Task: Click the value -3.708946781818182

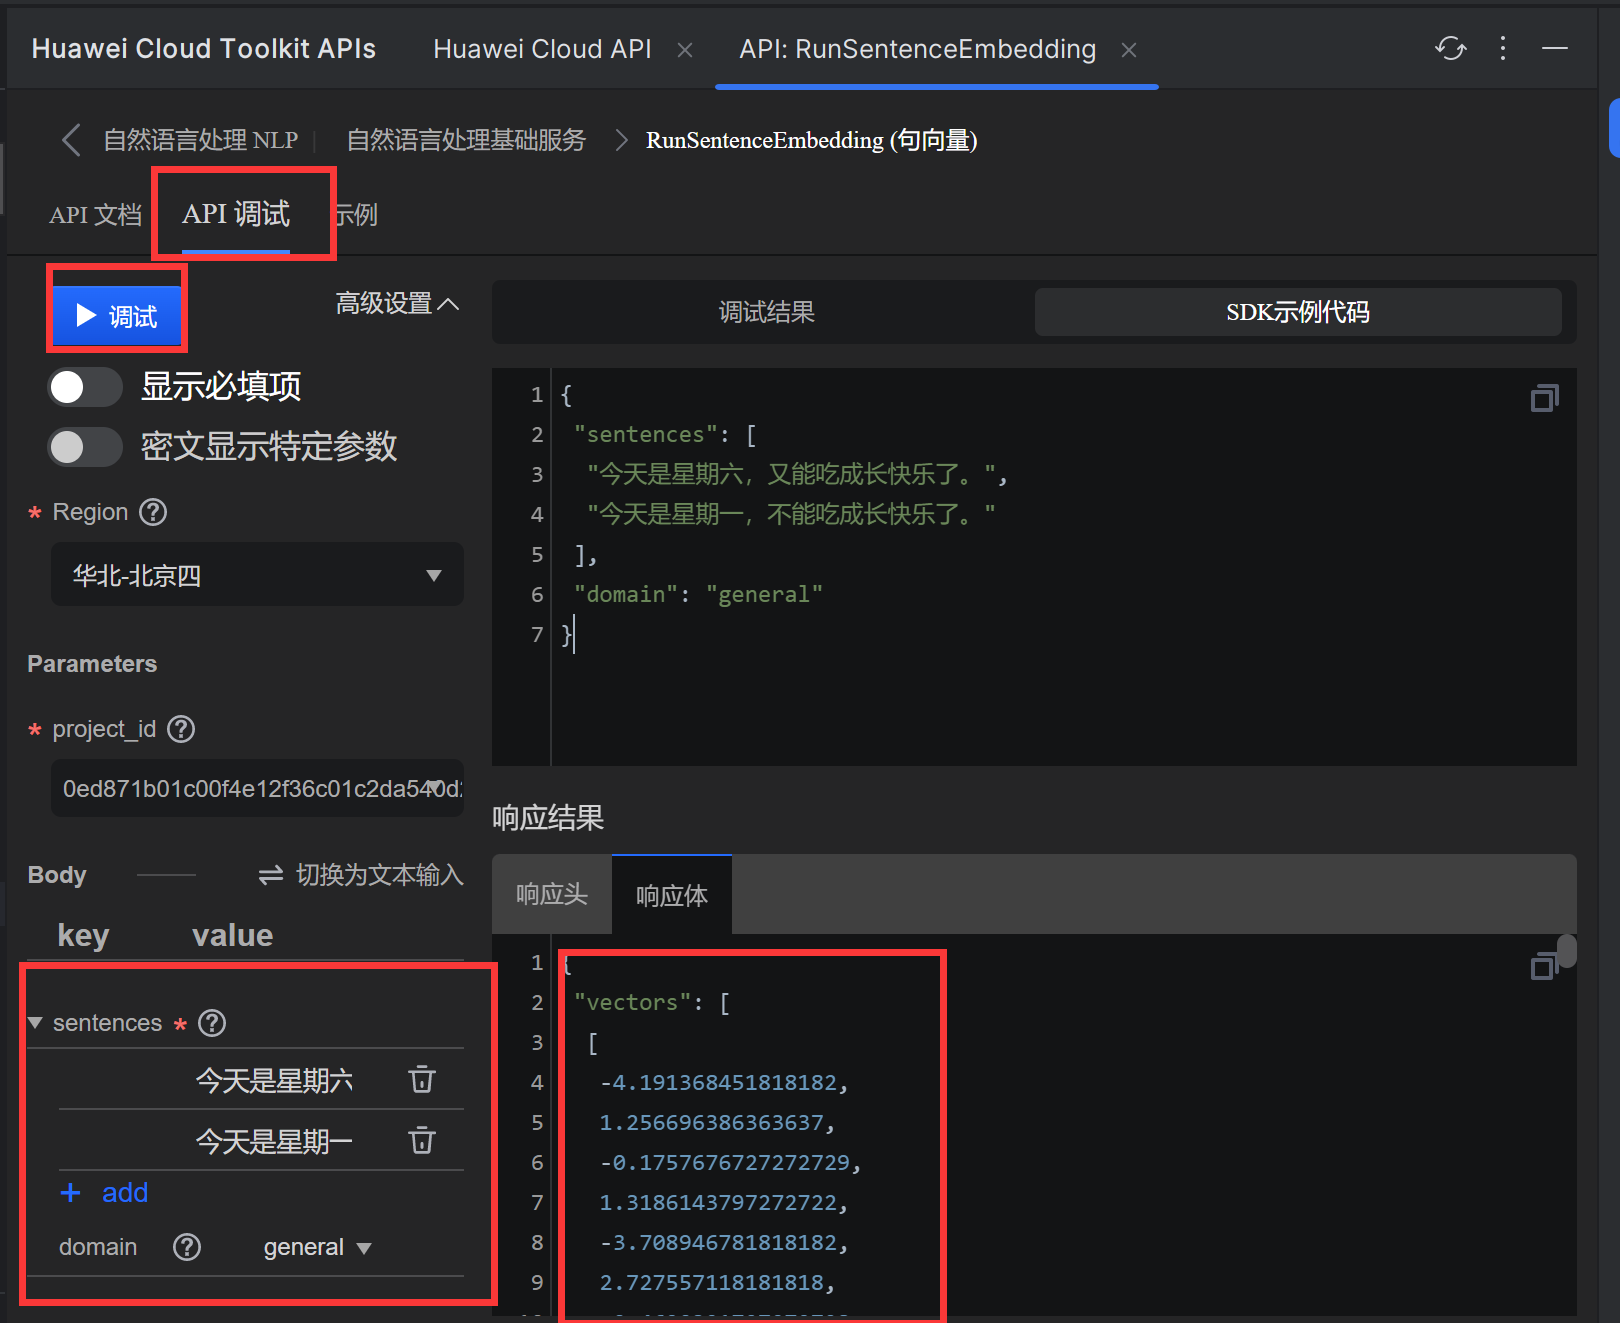Action: tap(718, 1242)
